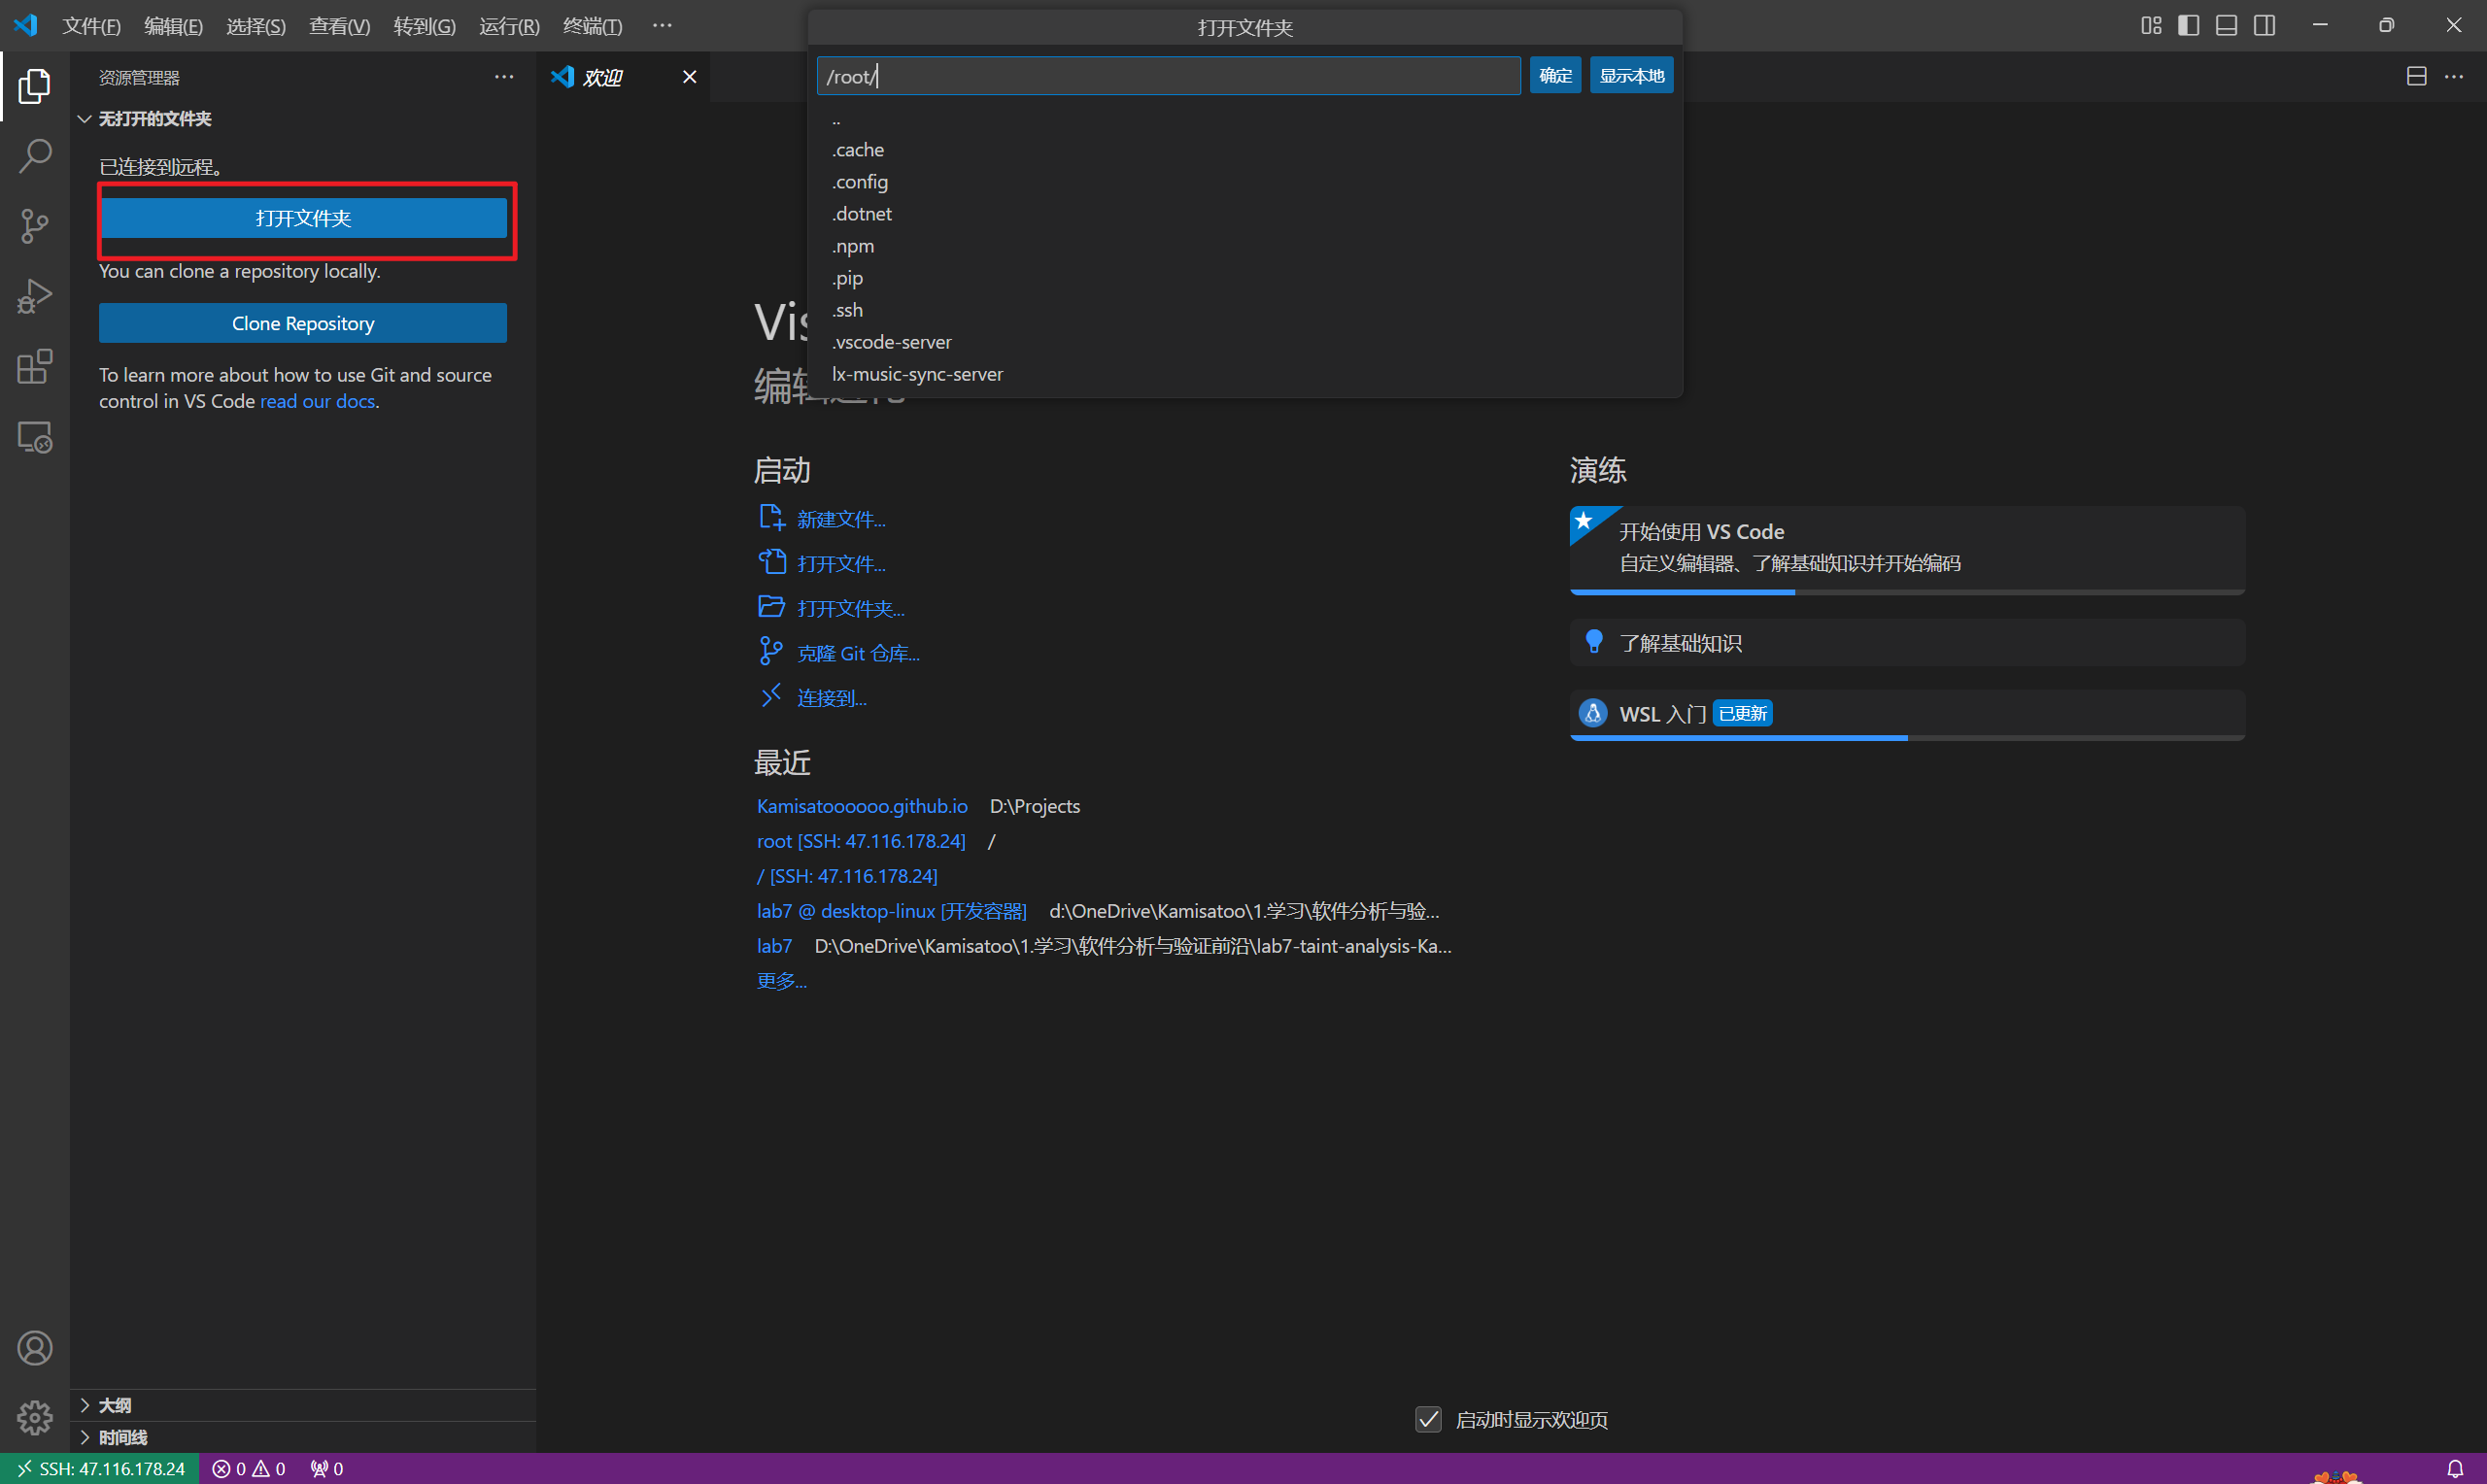Select .vscode-server folder in list
The height and width of the screenshot is (1484, 2487).
(1245, 342)
